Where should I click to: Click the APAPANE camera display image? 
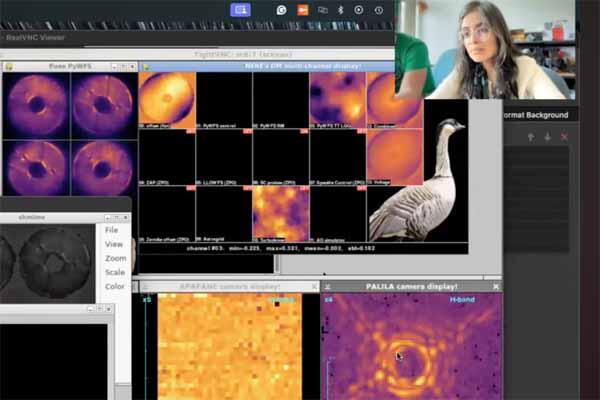229,345
